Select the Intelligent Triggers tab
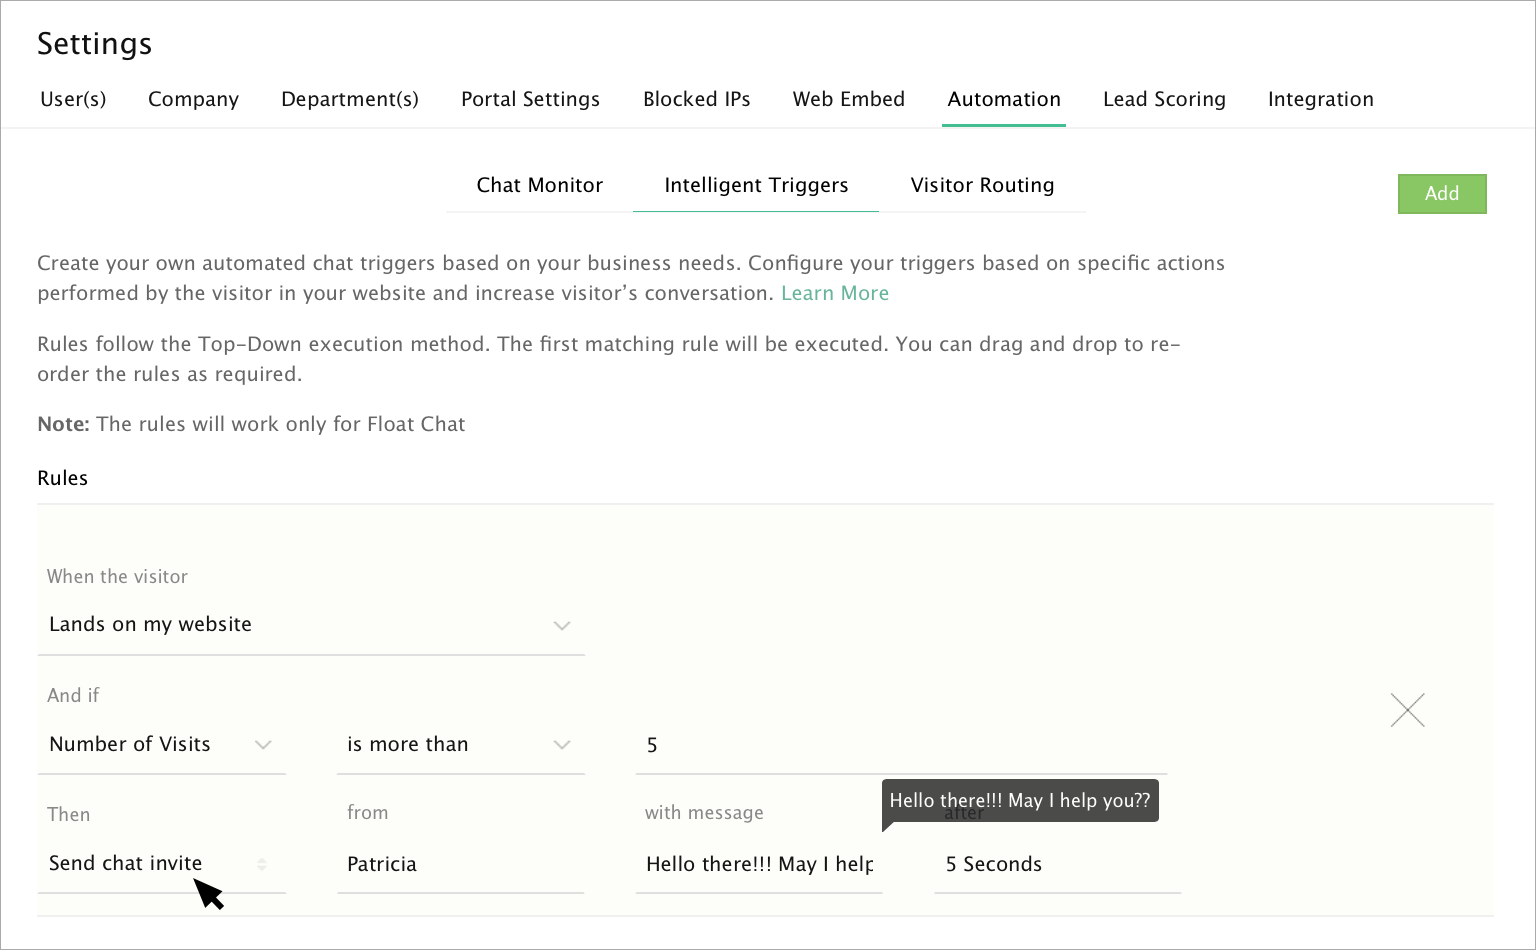The image size is (1536, 950). (x=756, y=185)
